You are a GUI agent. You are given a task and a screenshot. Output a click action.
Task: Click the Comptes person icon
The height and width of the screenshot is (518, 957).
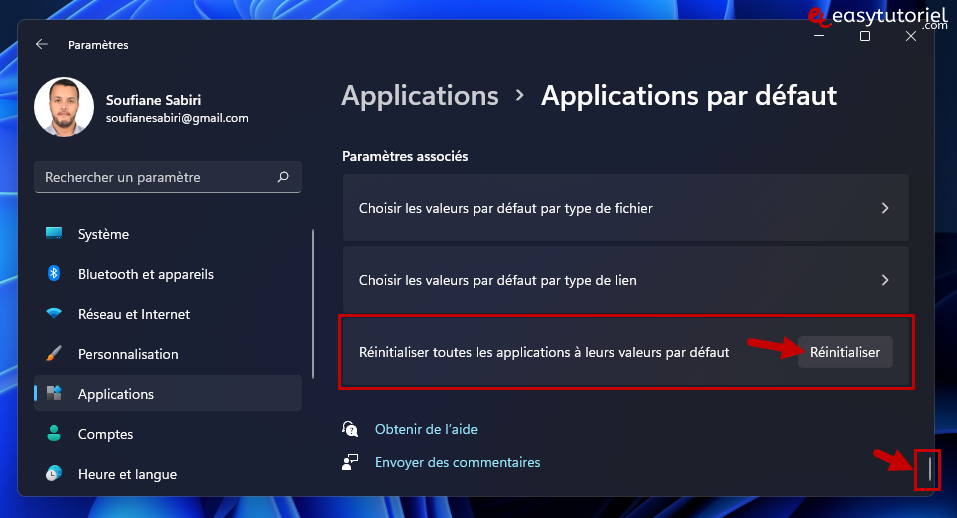click(x=54, y=433)
